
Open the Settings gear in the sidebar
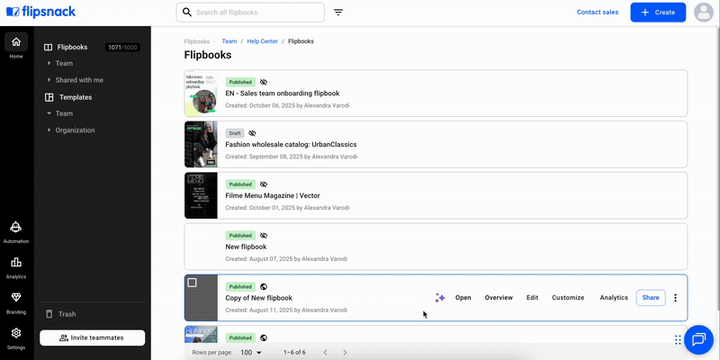[16, 338]
